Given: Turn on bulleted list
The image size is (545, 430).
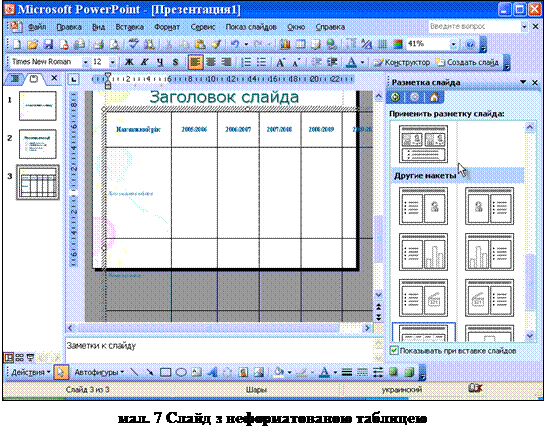Looking at the screenshot, I should [261, 62].
